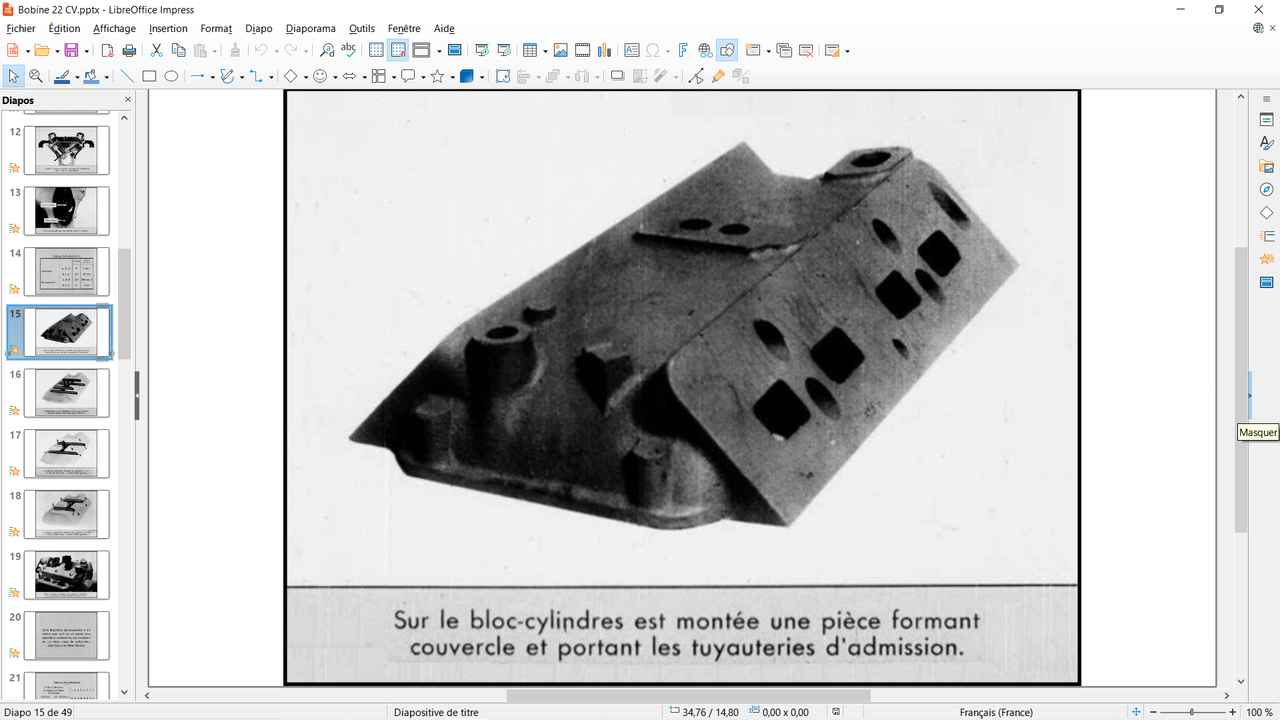
Task: Click the Masquer sidebar hide handle
Action: click(x=1249, y=397)
